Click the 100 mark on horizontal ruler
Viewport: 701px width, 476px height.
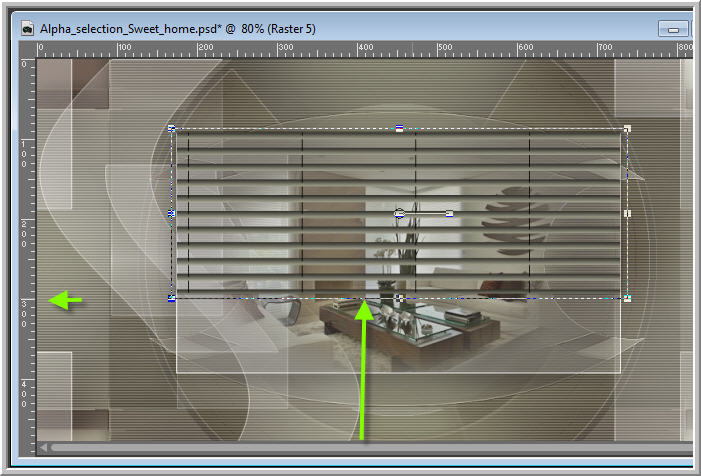point(125,47)
